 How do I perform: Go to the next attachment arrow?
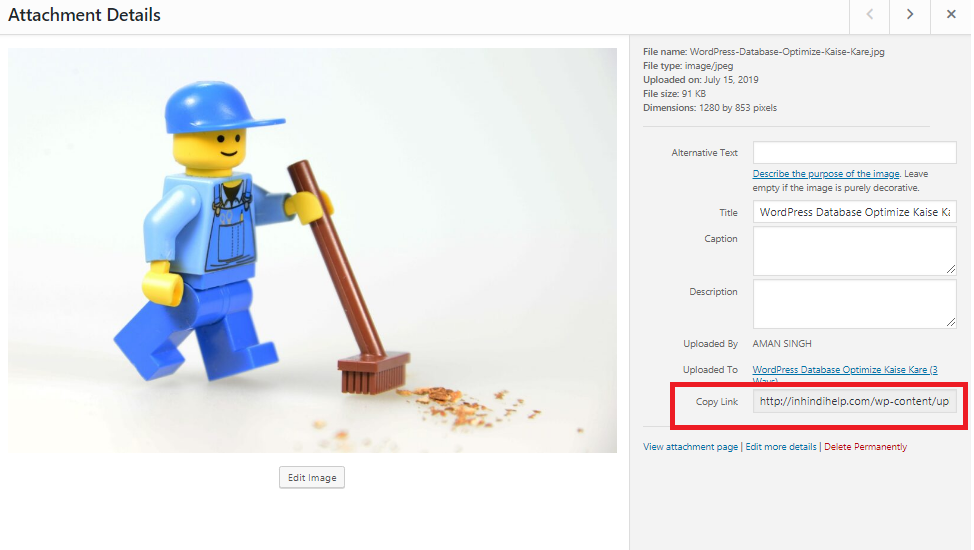(909, 15)
